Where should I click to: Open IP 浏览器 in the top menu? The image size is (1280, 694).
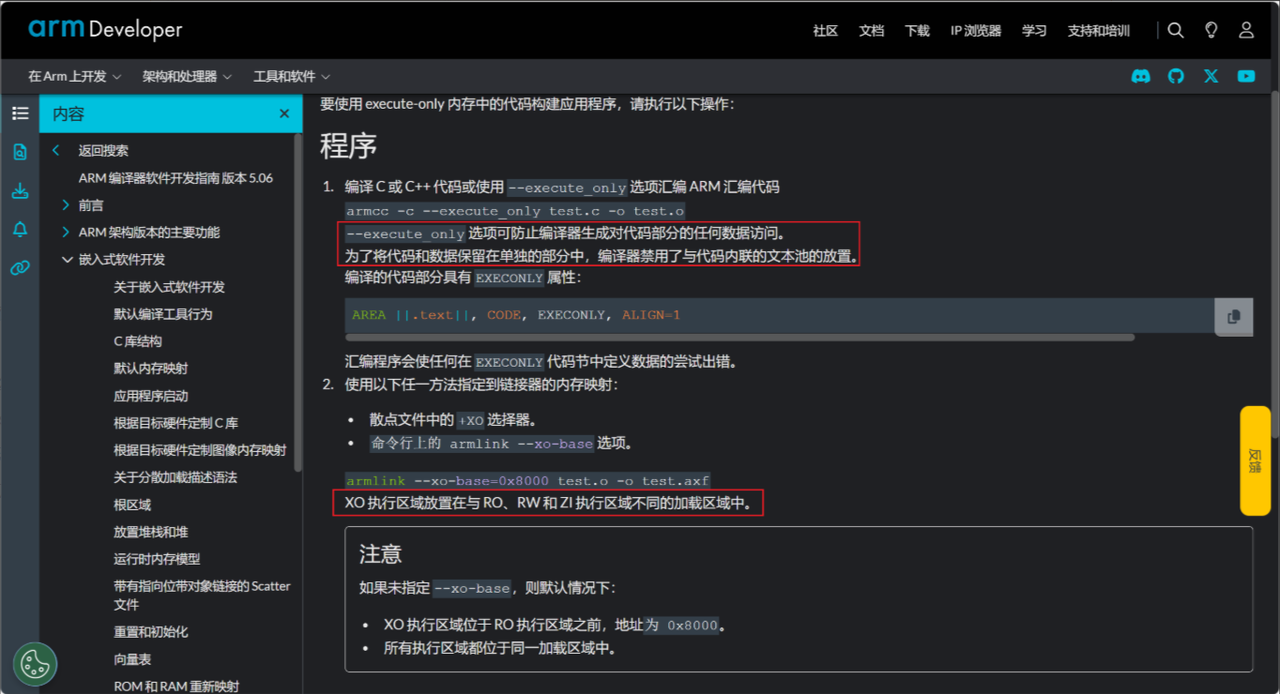click(975, 31)
